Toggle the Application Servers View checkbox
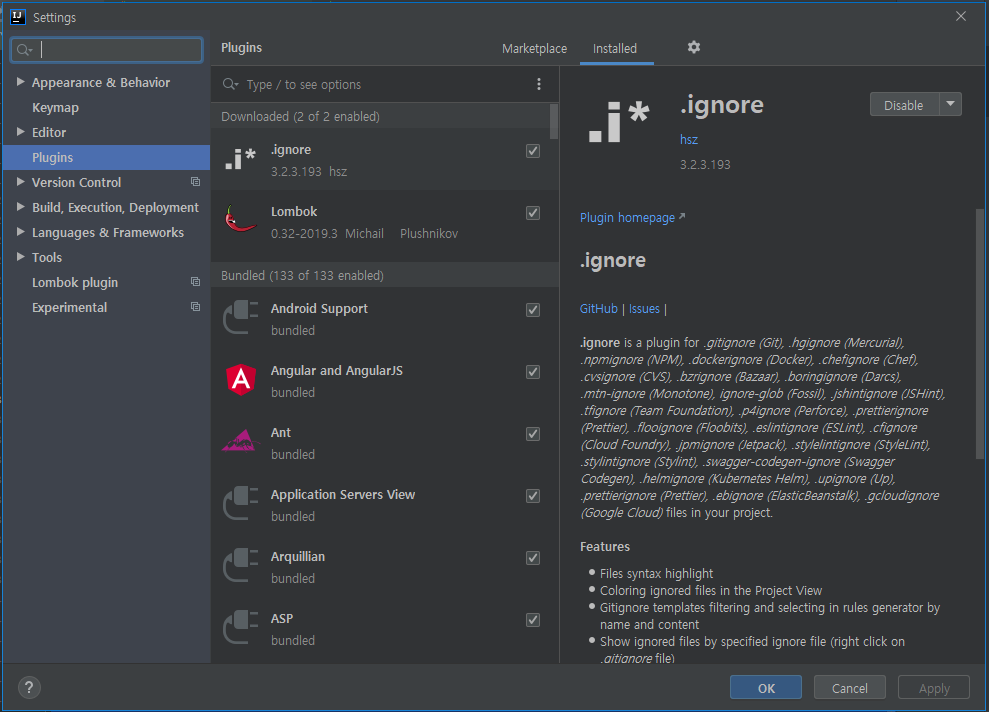The height and width of the screenshot is (712, 989). (x=533, y=496)
